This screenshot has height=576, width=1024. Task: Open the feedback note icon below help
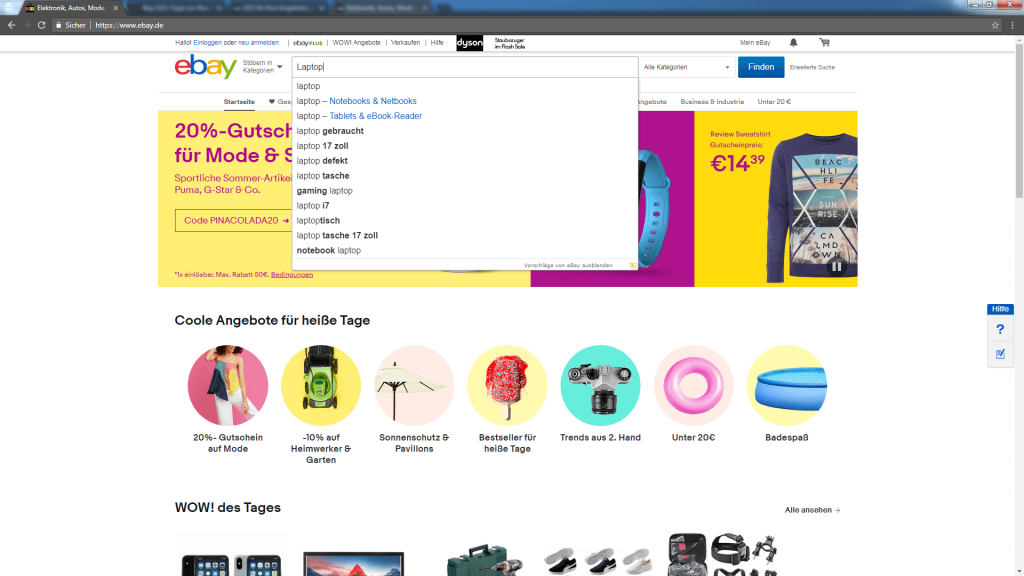click(1000, 354)
